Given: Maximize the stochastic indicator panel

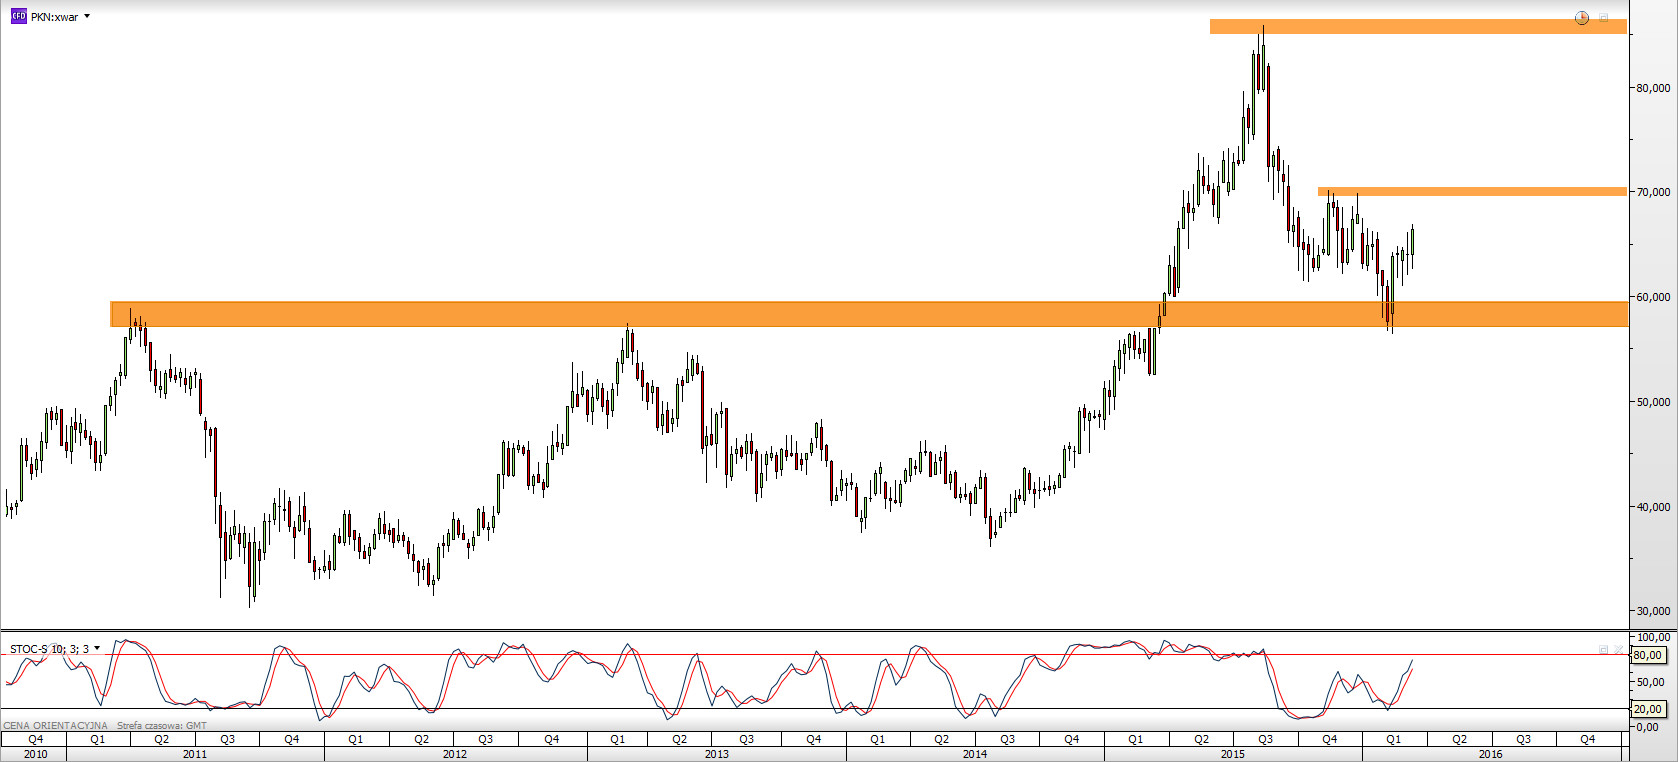Looking at the screenshot, I should 1604,650.
